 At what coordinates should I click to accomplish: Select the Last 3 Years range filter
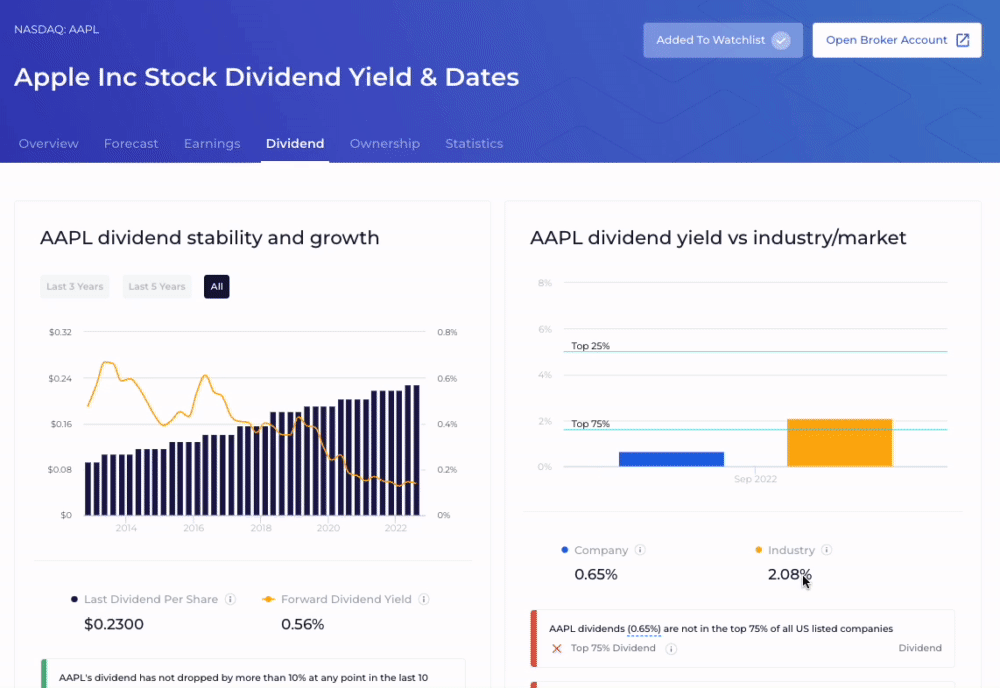pyautogui.click(x=75, y=286)
